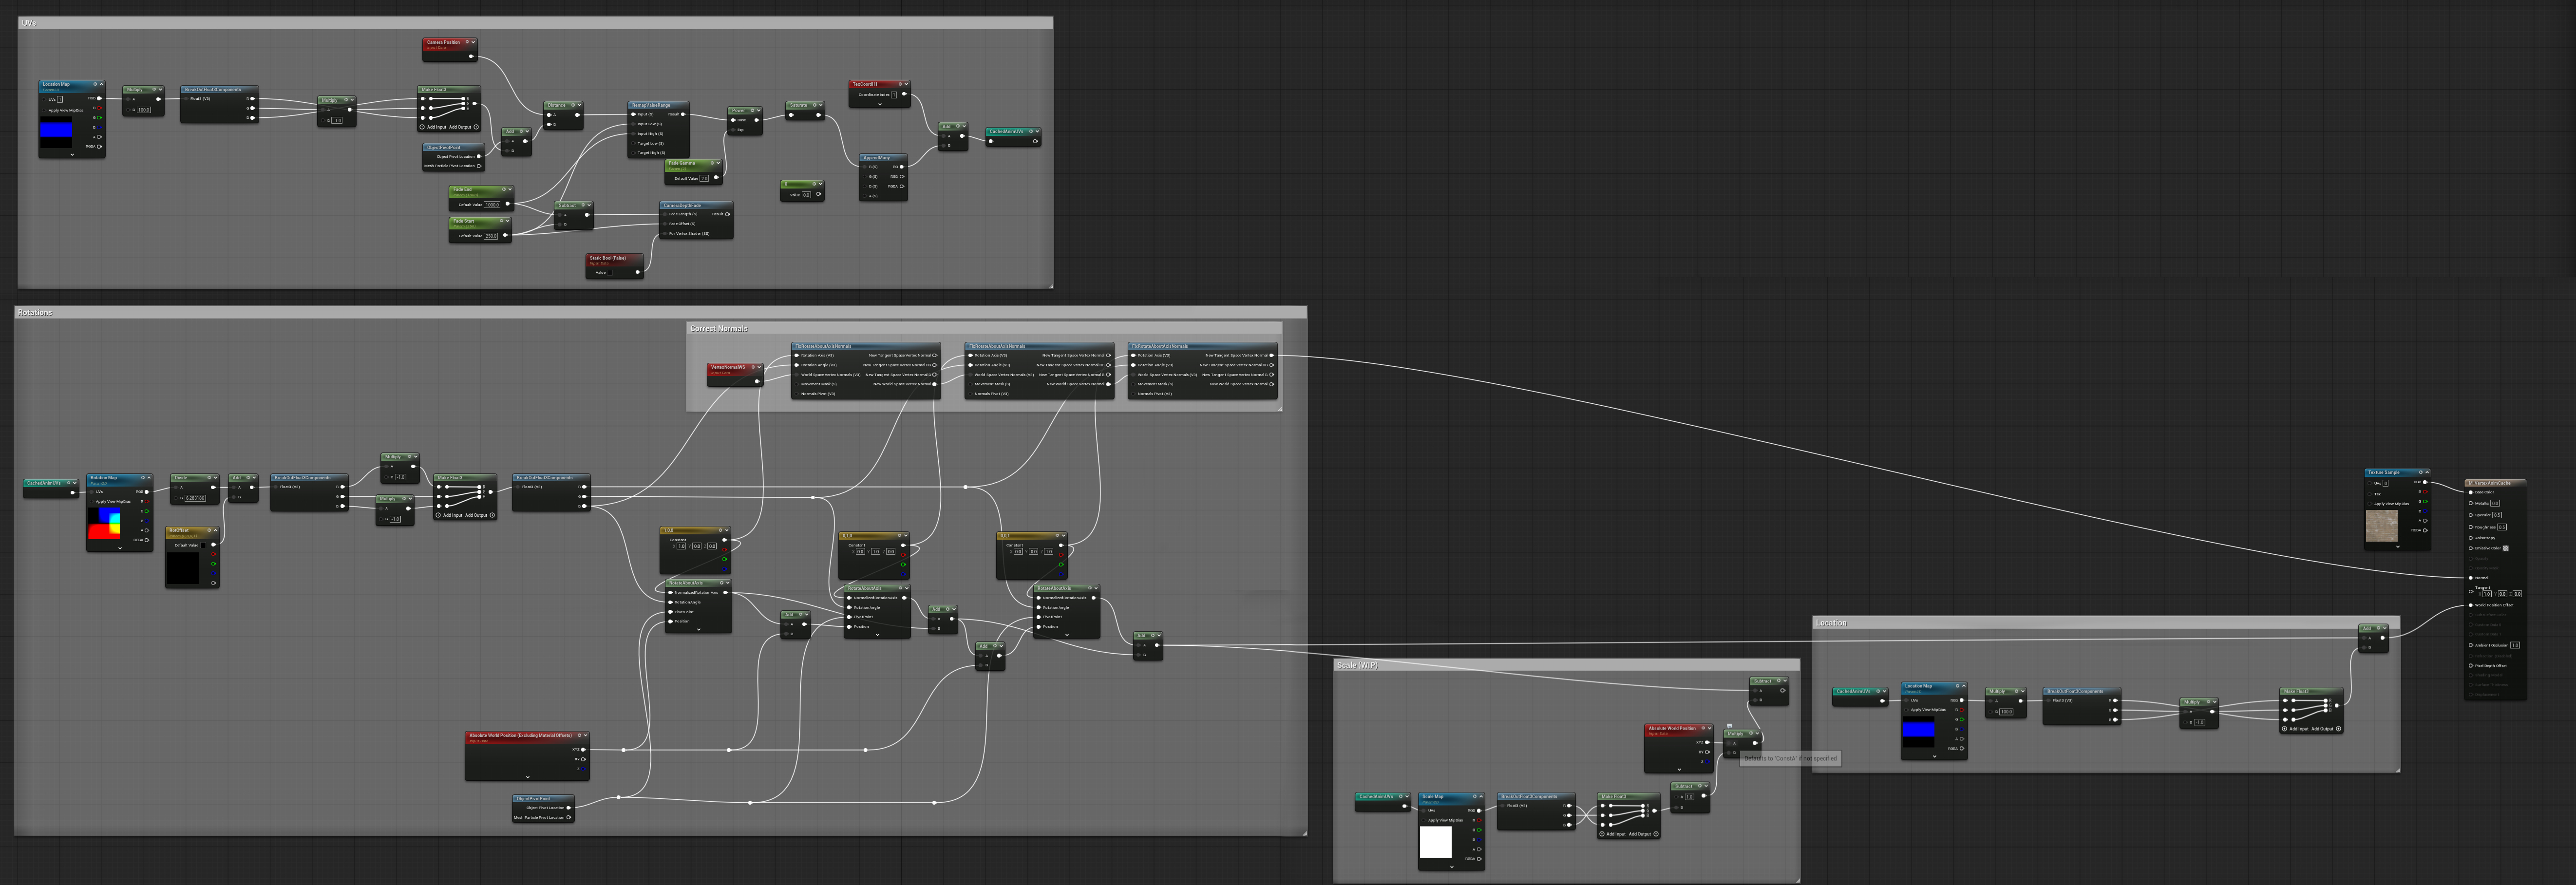Viewport: 2576px width, 885px height.
Task: Click the chevron on the Fade End header
Action: point(509,189)
